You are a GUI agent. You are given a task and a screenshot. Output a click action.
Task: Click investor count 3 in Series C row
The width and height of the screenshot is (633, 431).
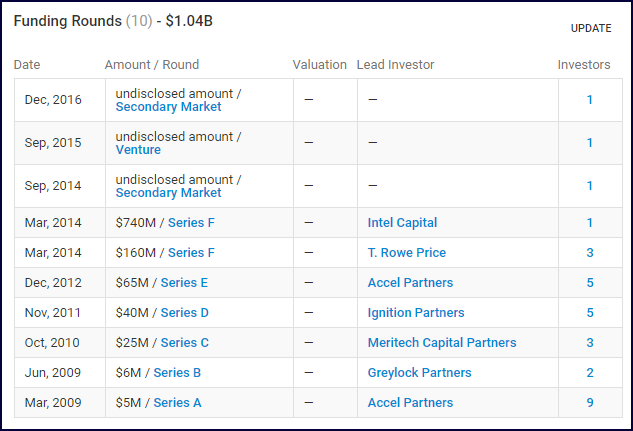click(x=590, y=343)
